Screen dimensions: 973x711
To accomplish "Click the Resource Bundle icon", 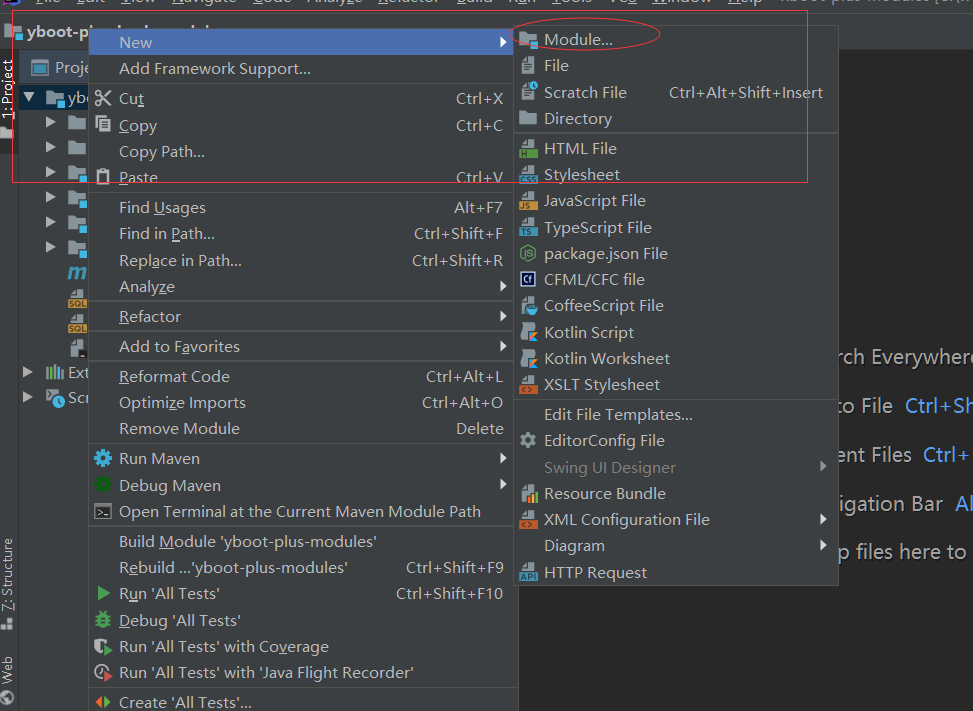I will click(529, 493).
